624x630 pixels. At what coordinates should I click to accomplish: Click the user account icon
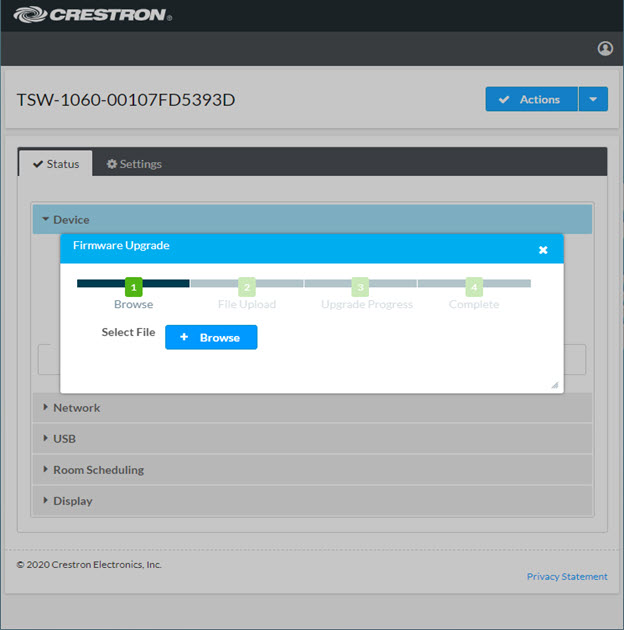[x=604, y=48]
